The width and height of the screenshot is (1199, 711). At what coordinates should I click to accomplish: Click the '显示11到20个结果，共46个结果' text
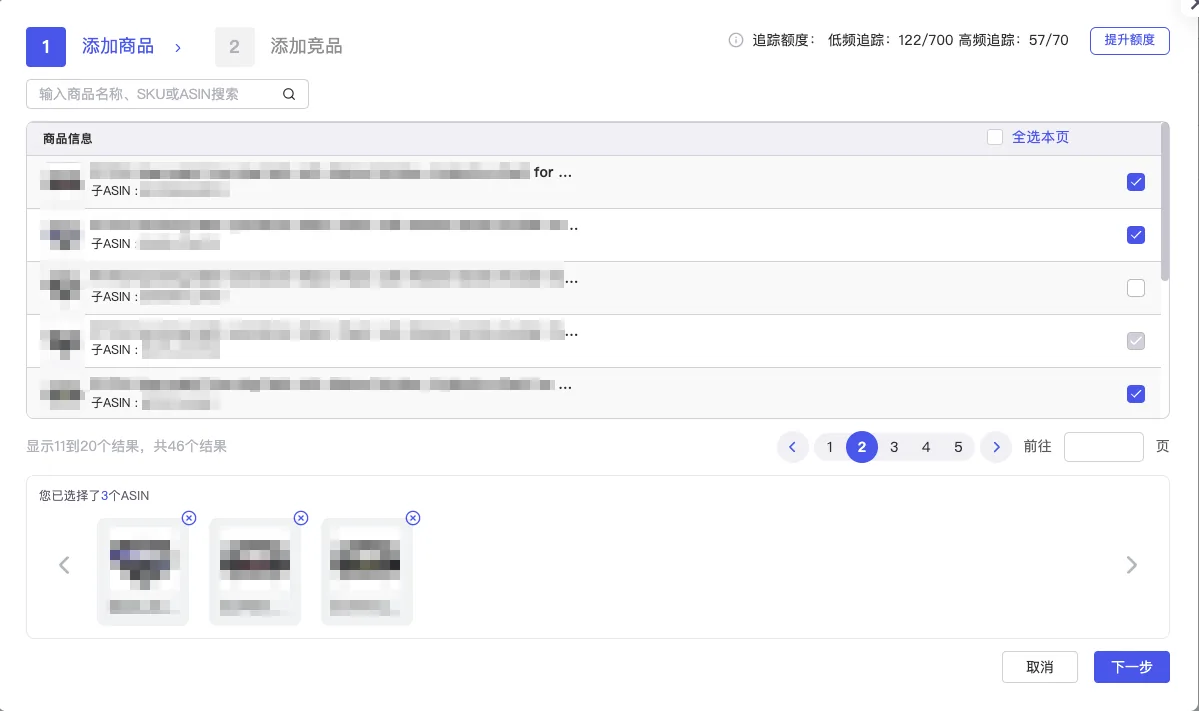click(x=127, y=446)
